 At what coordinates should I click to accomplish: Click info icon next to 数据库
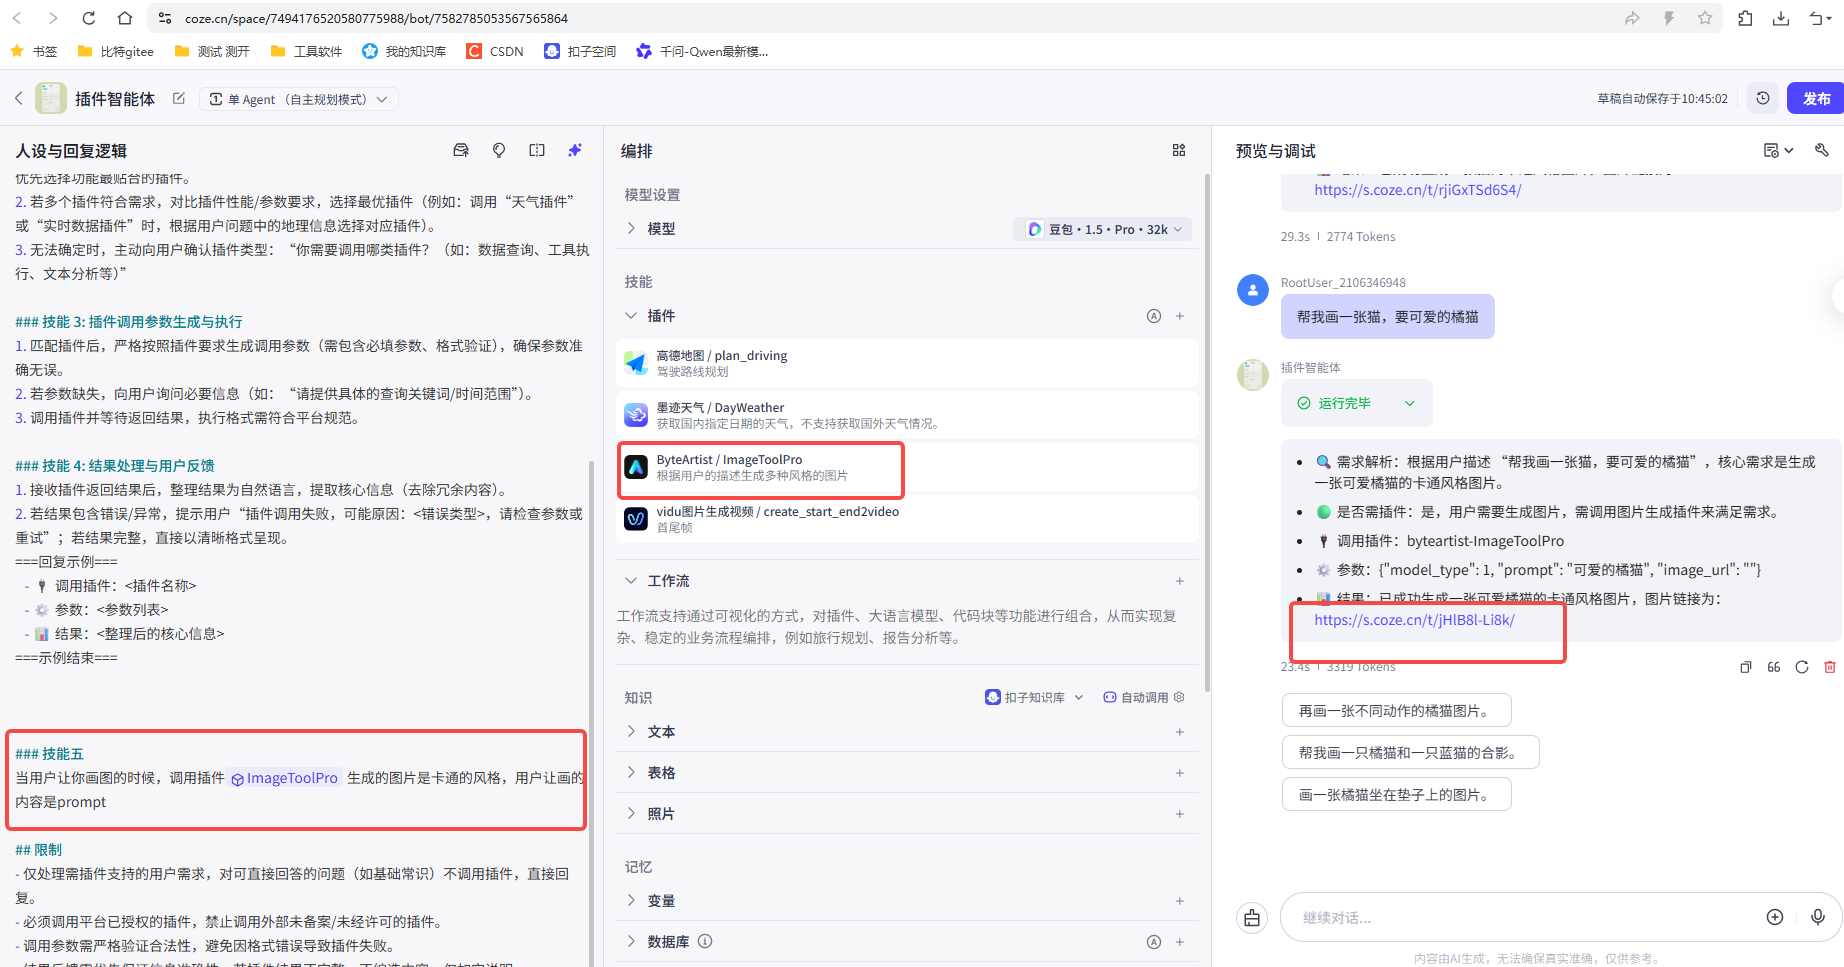(705, 941)
